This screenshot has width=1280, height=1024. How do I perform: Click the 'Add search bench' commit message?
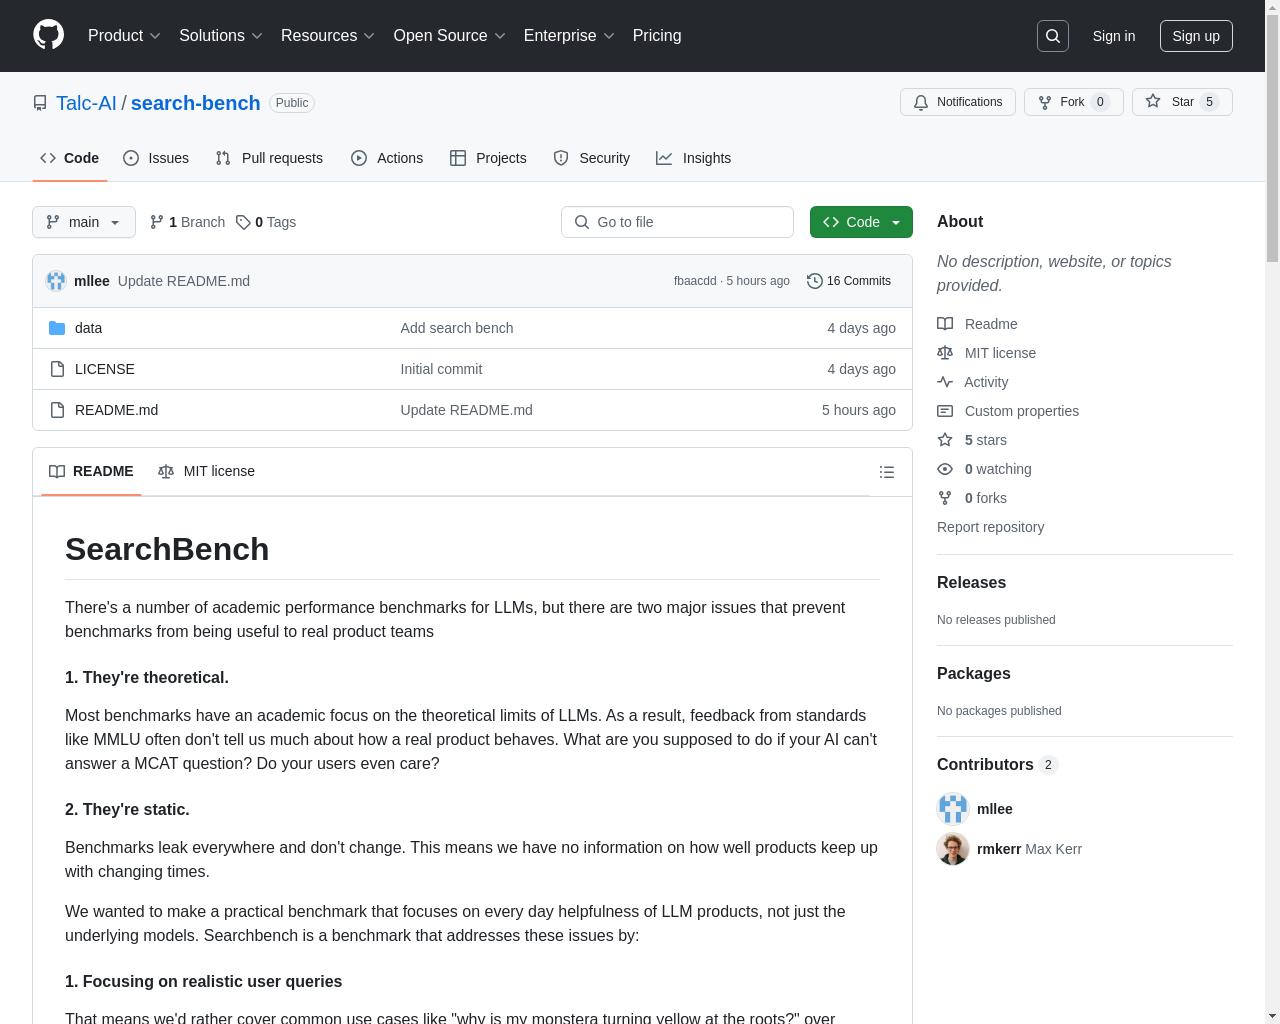click(x=457, y=328)
